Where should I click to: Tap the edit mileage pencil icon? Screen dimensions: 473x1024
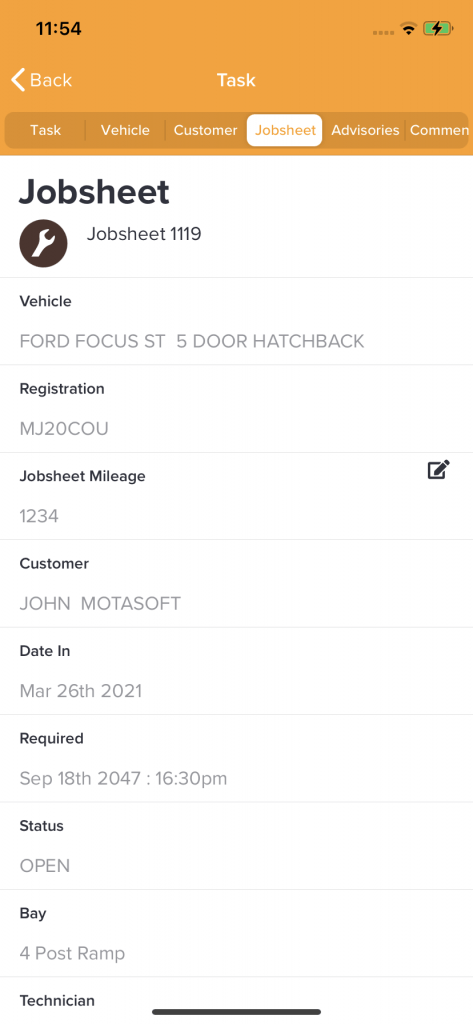tap(438, 470)
